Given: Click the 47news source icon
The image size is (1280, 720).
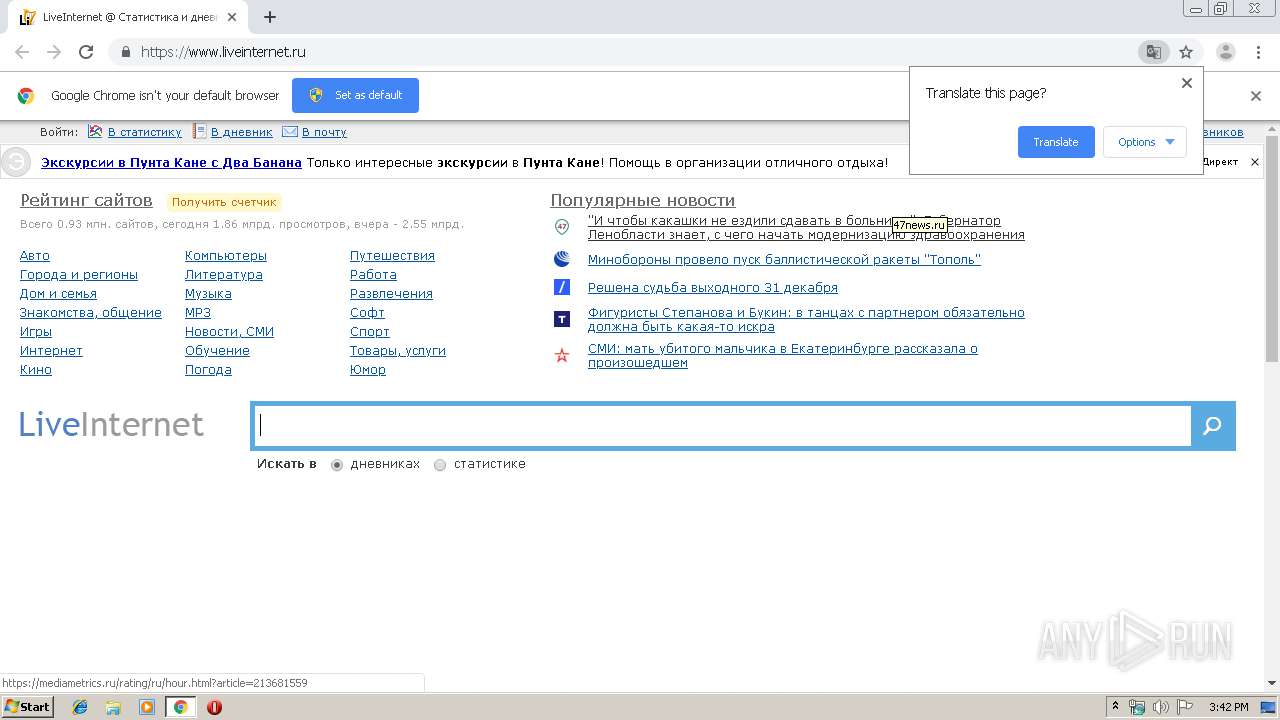Looking at the screenshot, I should (x=562, y=227).
